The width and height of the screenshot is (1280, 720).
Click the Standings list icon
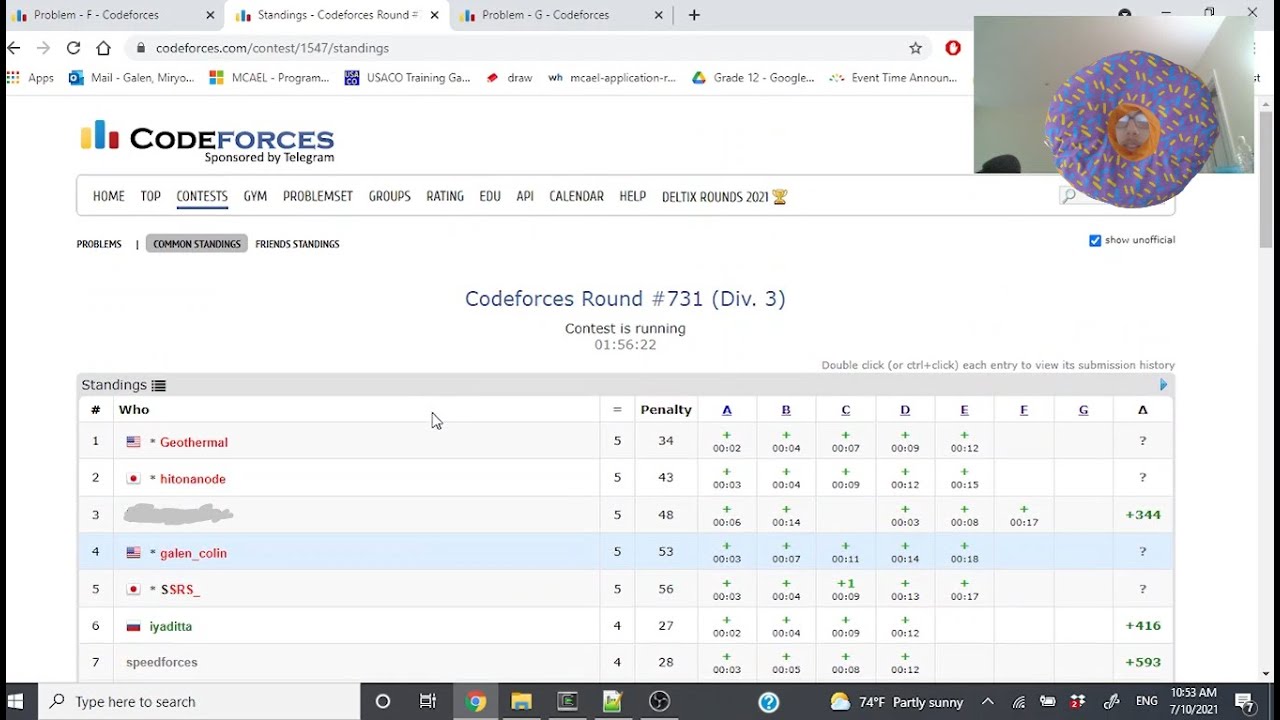pyautogui.click(x=158, y=385)
